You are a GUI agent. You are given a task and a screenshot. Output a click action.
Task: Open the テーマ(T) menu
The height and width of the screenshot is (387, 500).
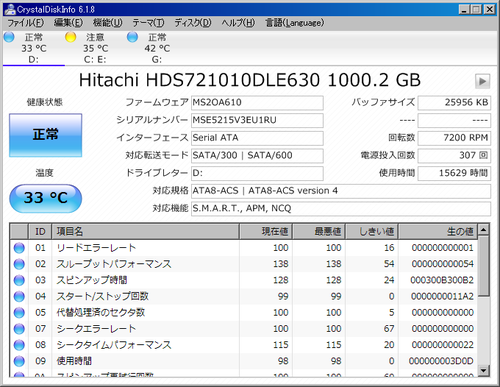[148, 23]
